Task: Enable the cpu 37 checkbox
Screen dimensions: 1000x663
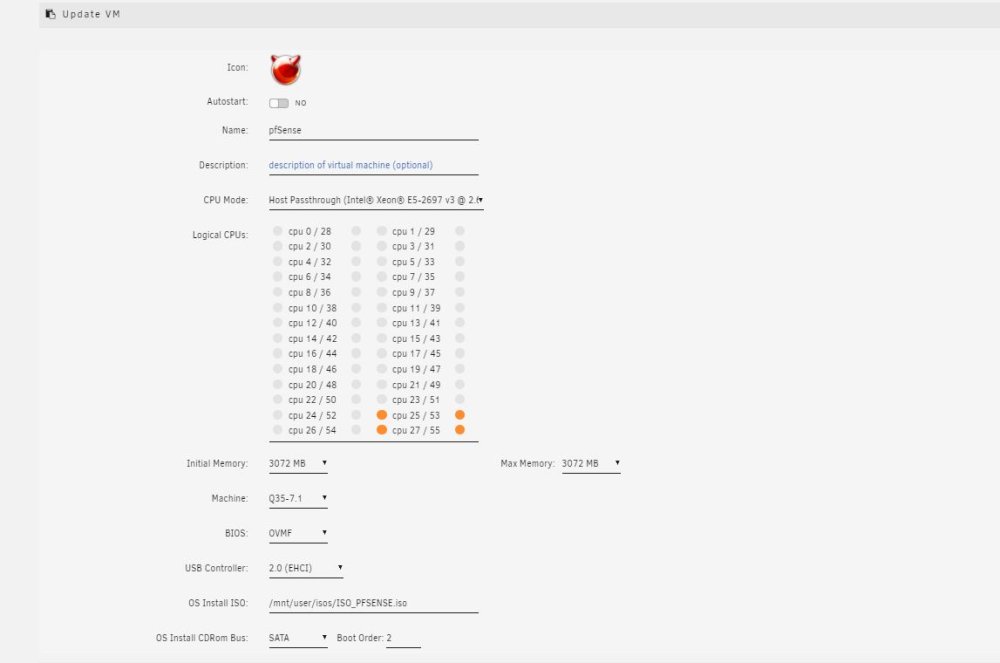Action: click(460, 292)
